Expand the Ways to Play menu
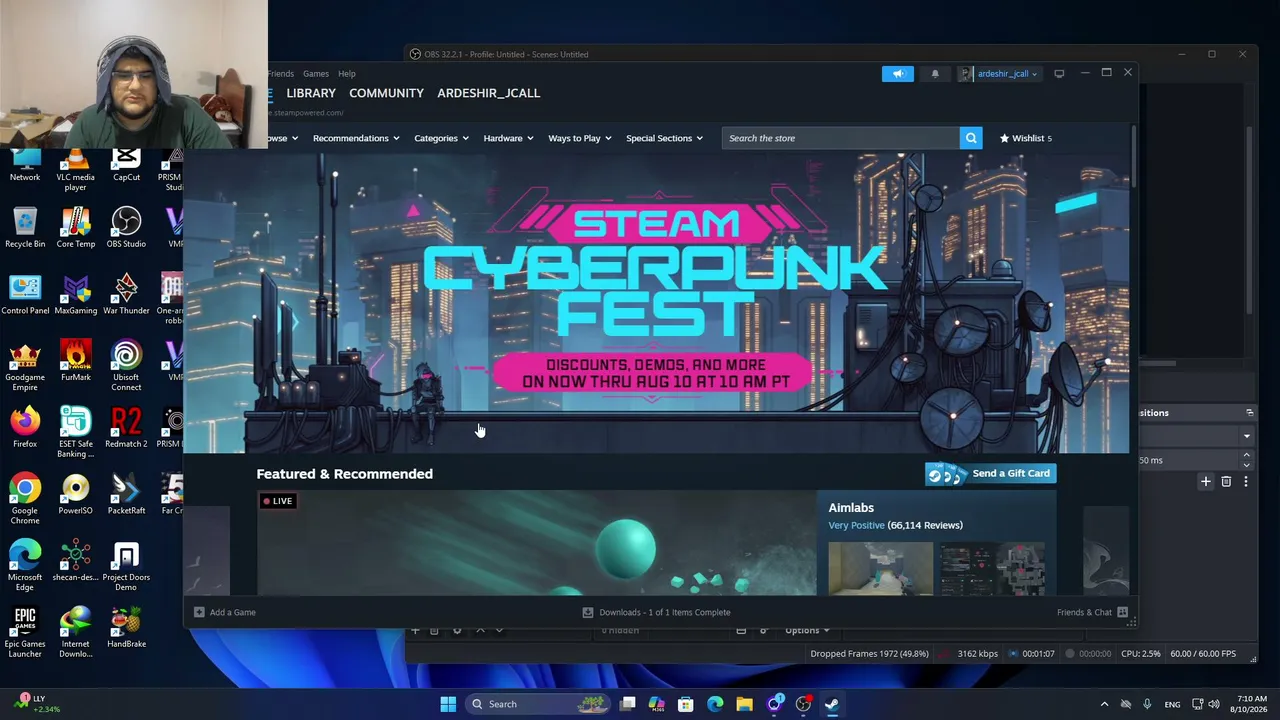Image resolution: width=1280 pixels, height=720 pixels. click(x=580, y=138)
